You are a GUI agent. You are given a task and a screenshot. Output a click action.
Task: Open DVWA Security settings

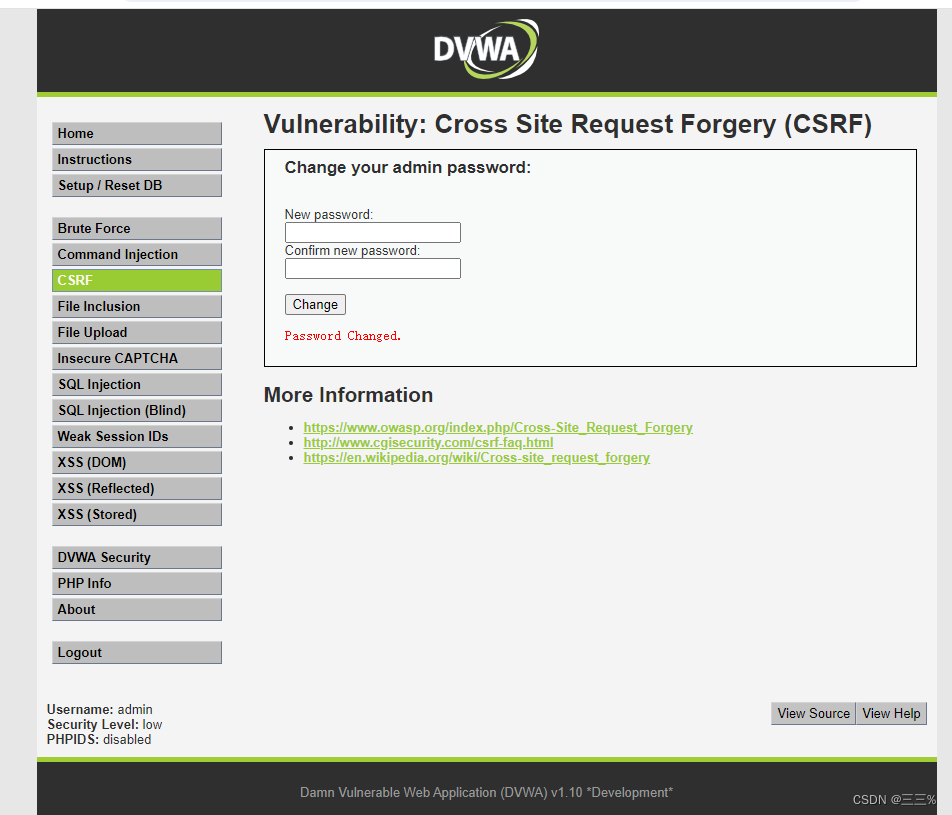tap(137, 558)
